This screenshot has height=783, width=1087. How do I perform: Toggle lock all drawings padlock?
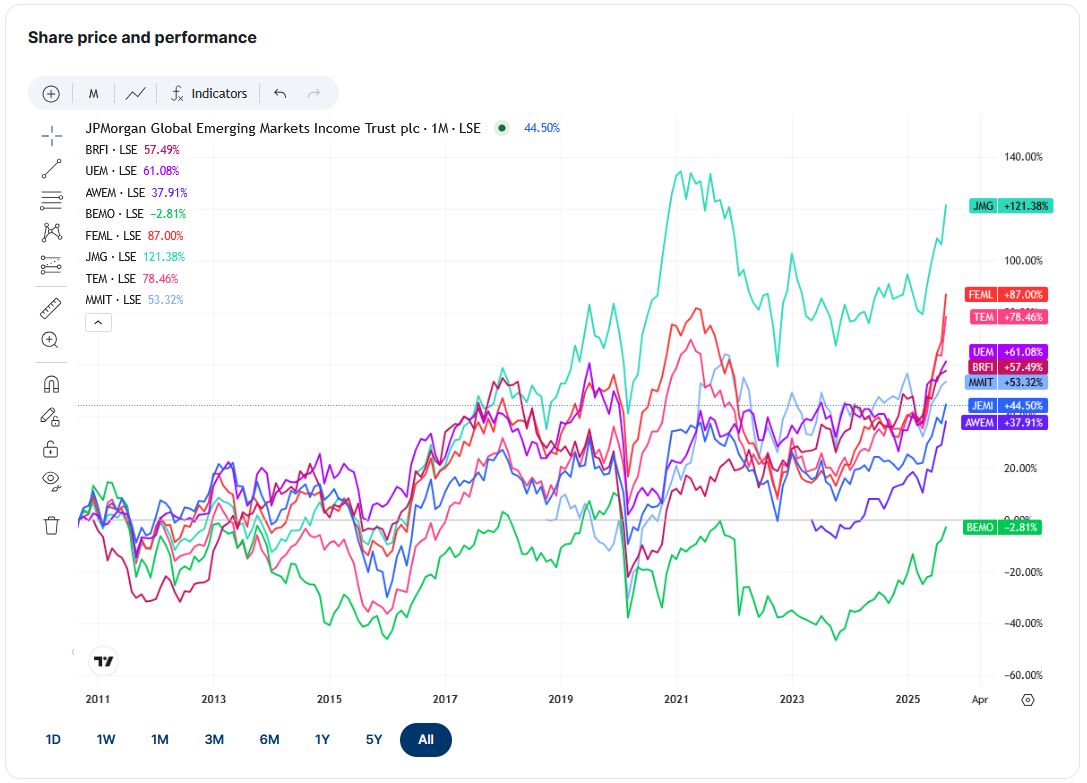point(51,449)
